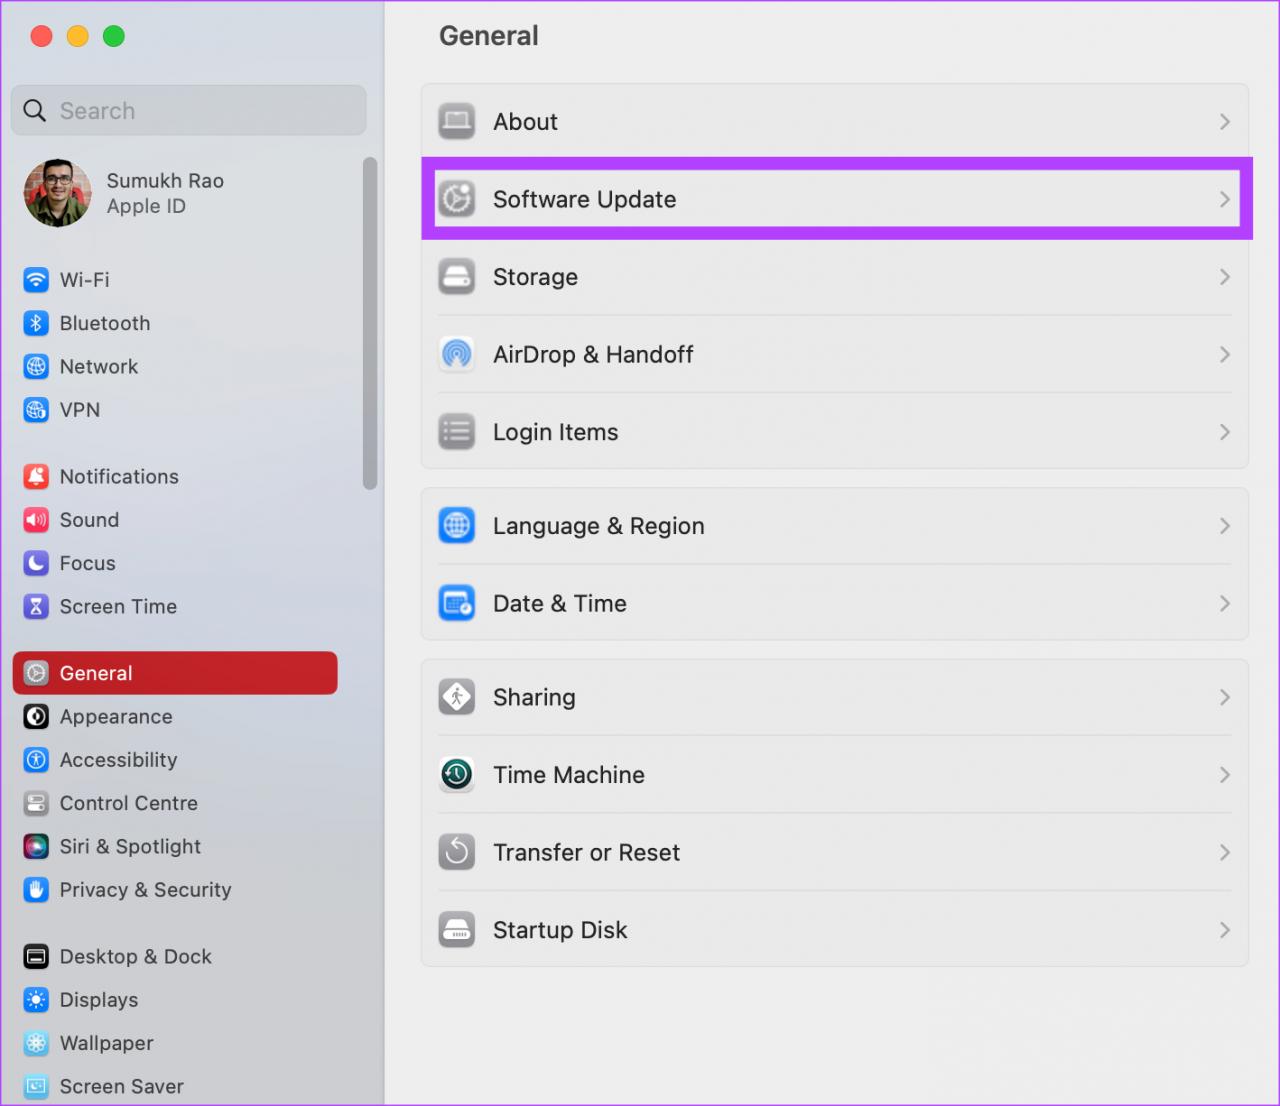The width and height of the screenshot is (1280, 1106).
Task: Click the Siri & Spotlight icon
Action: [x=36, y=847]
